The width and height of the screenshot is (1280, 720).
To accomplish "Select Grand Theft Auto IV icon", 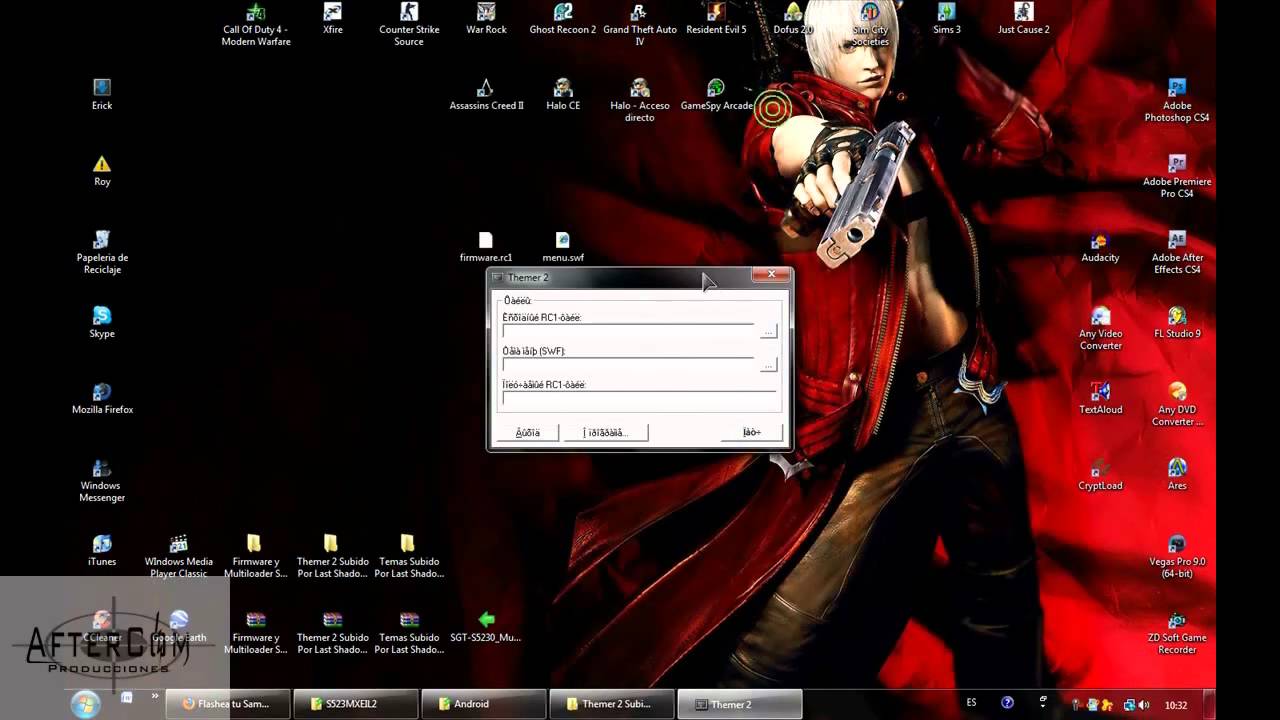I will (639, 24).
